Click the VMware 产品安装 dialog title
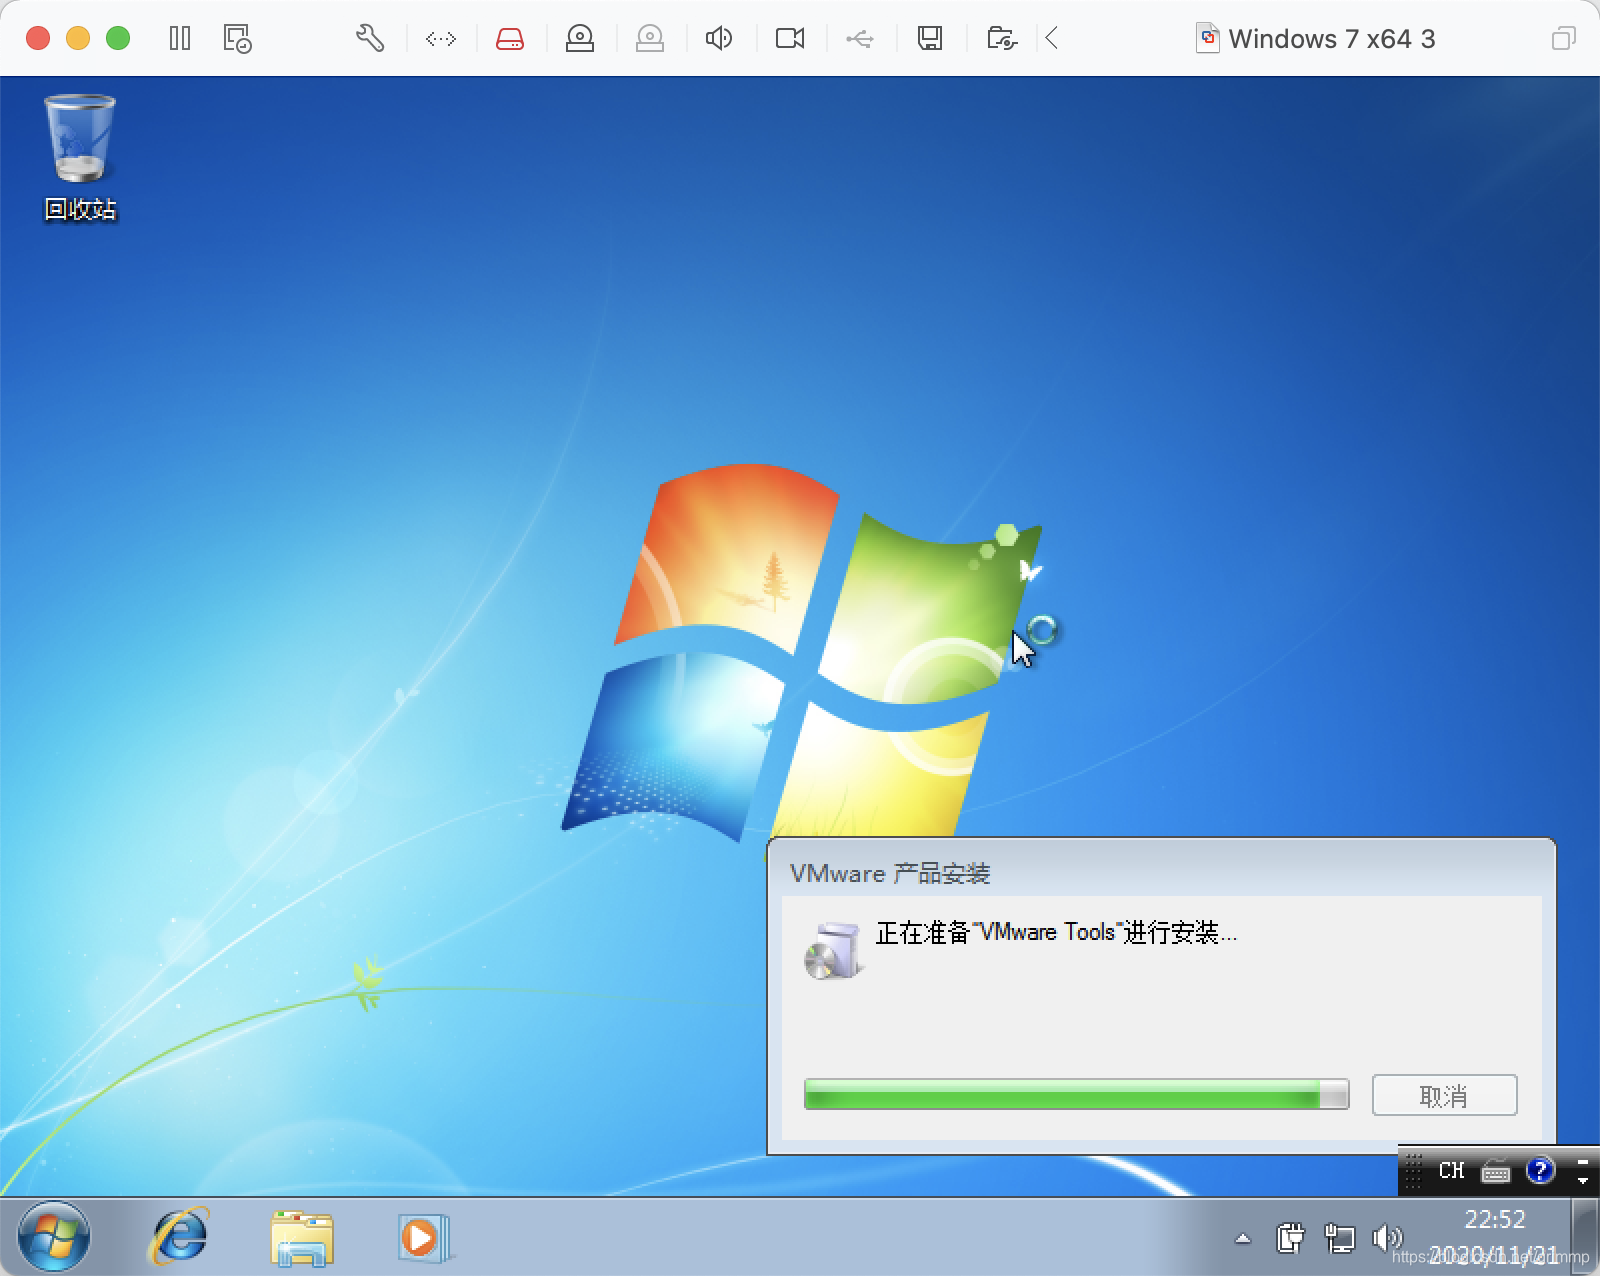The width and height of the screenshot is (1600, 1276). click(x=889, y=873)
